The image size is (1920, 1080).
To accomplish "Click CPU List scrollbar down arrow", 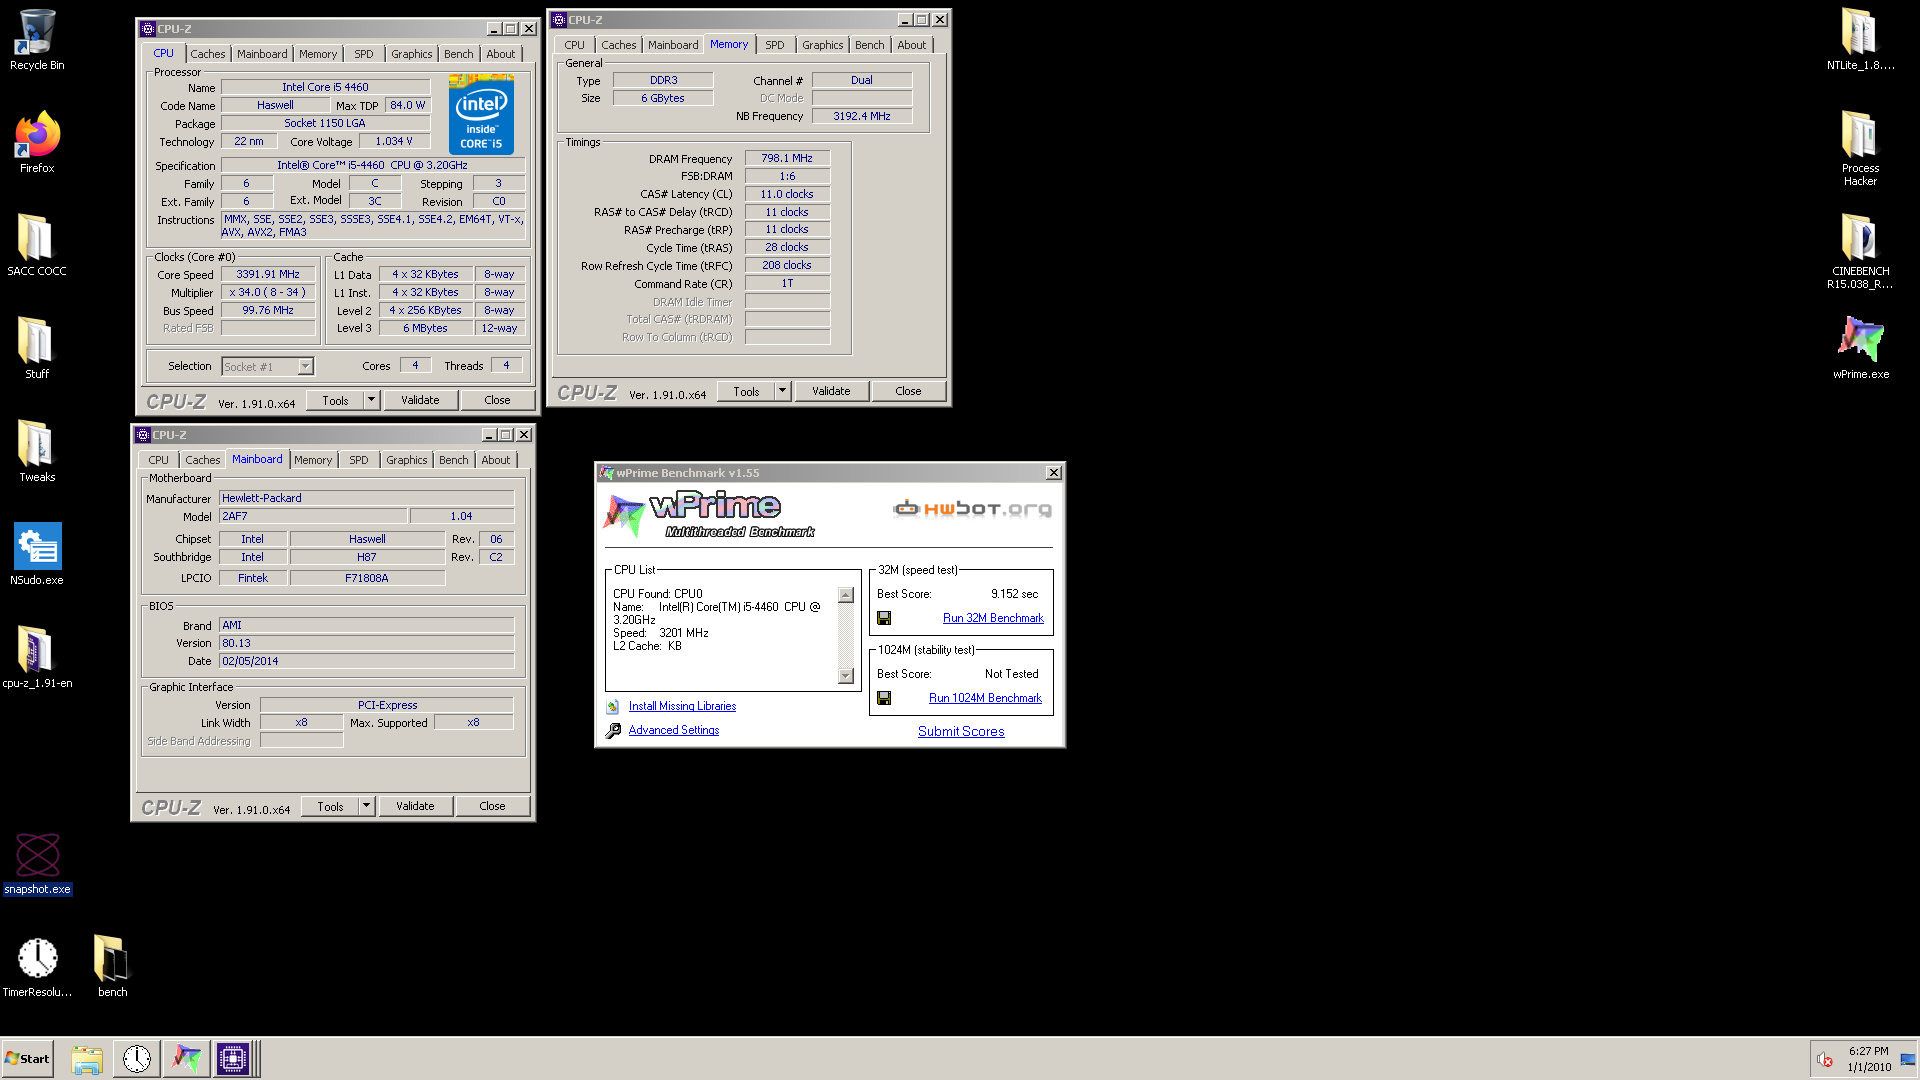I will click(846, 676).
